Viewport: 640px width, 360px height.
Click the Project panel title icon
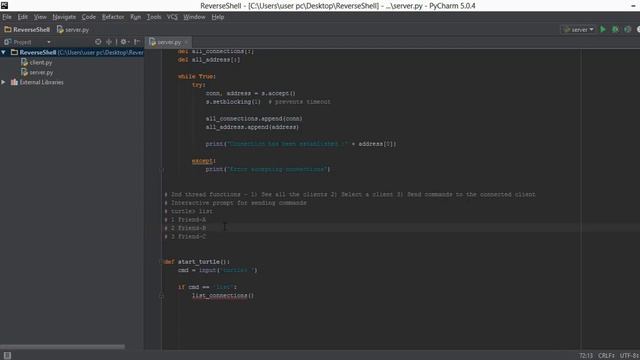pyautogui.click(x=8, y=42)
